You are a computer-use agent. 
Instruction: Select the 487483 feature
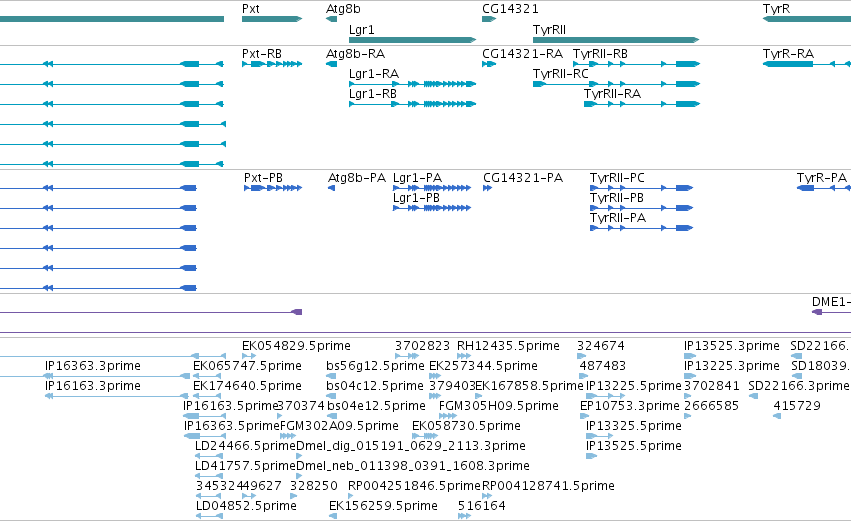583,376
